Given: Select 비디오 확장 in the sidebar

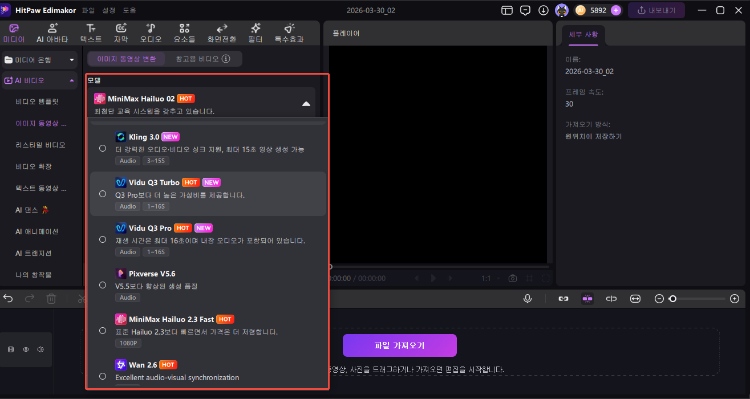Looking at the screenshot, I should point(33,166).
